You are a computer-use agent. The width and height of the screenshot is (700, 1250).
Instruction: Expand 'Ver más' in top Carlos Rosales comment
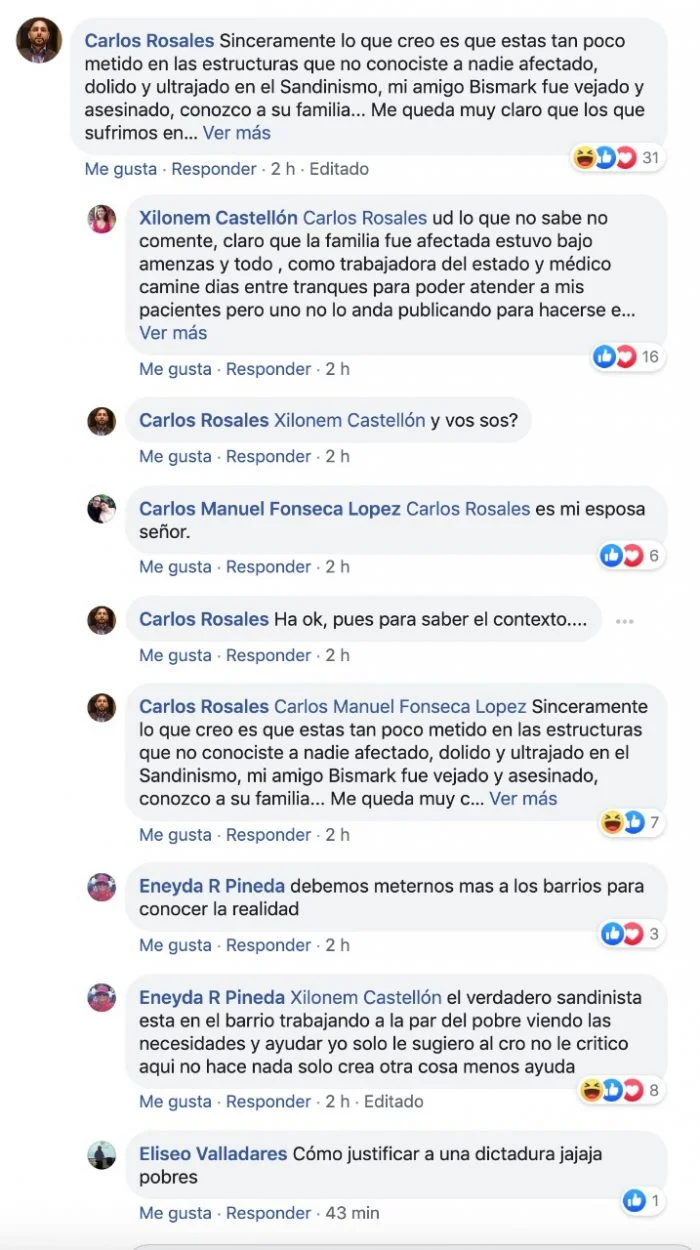pos(237,132)
